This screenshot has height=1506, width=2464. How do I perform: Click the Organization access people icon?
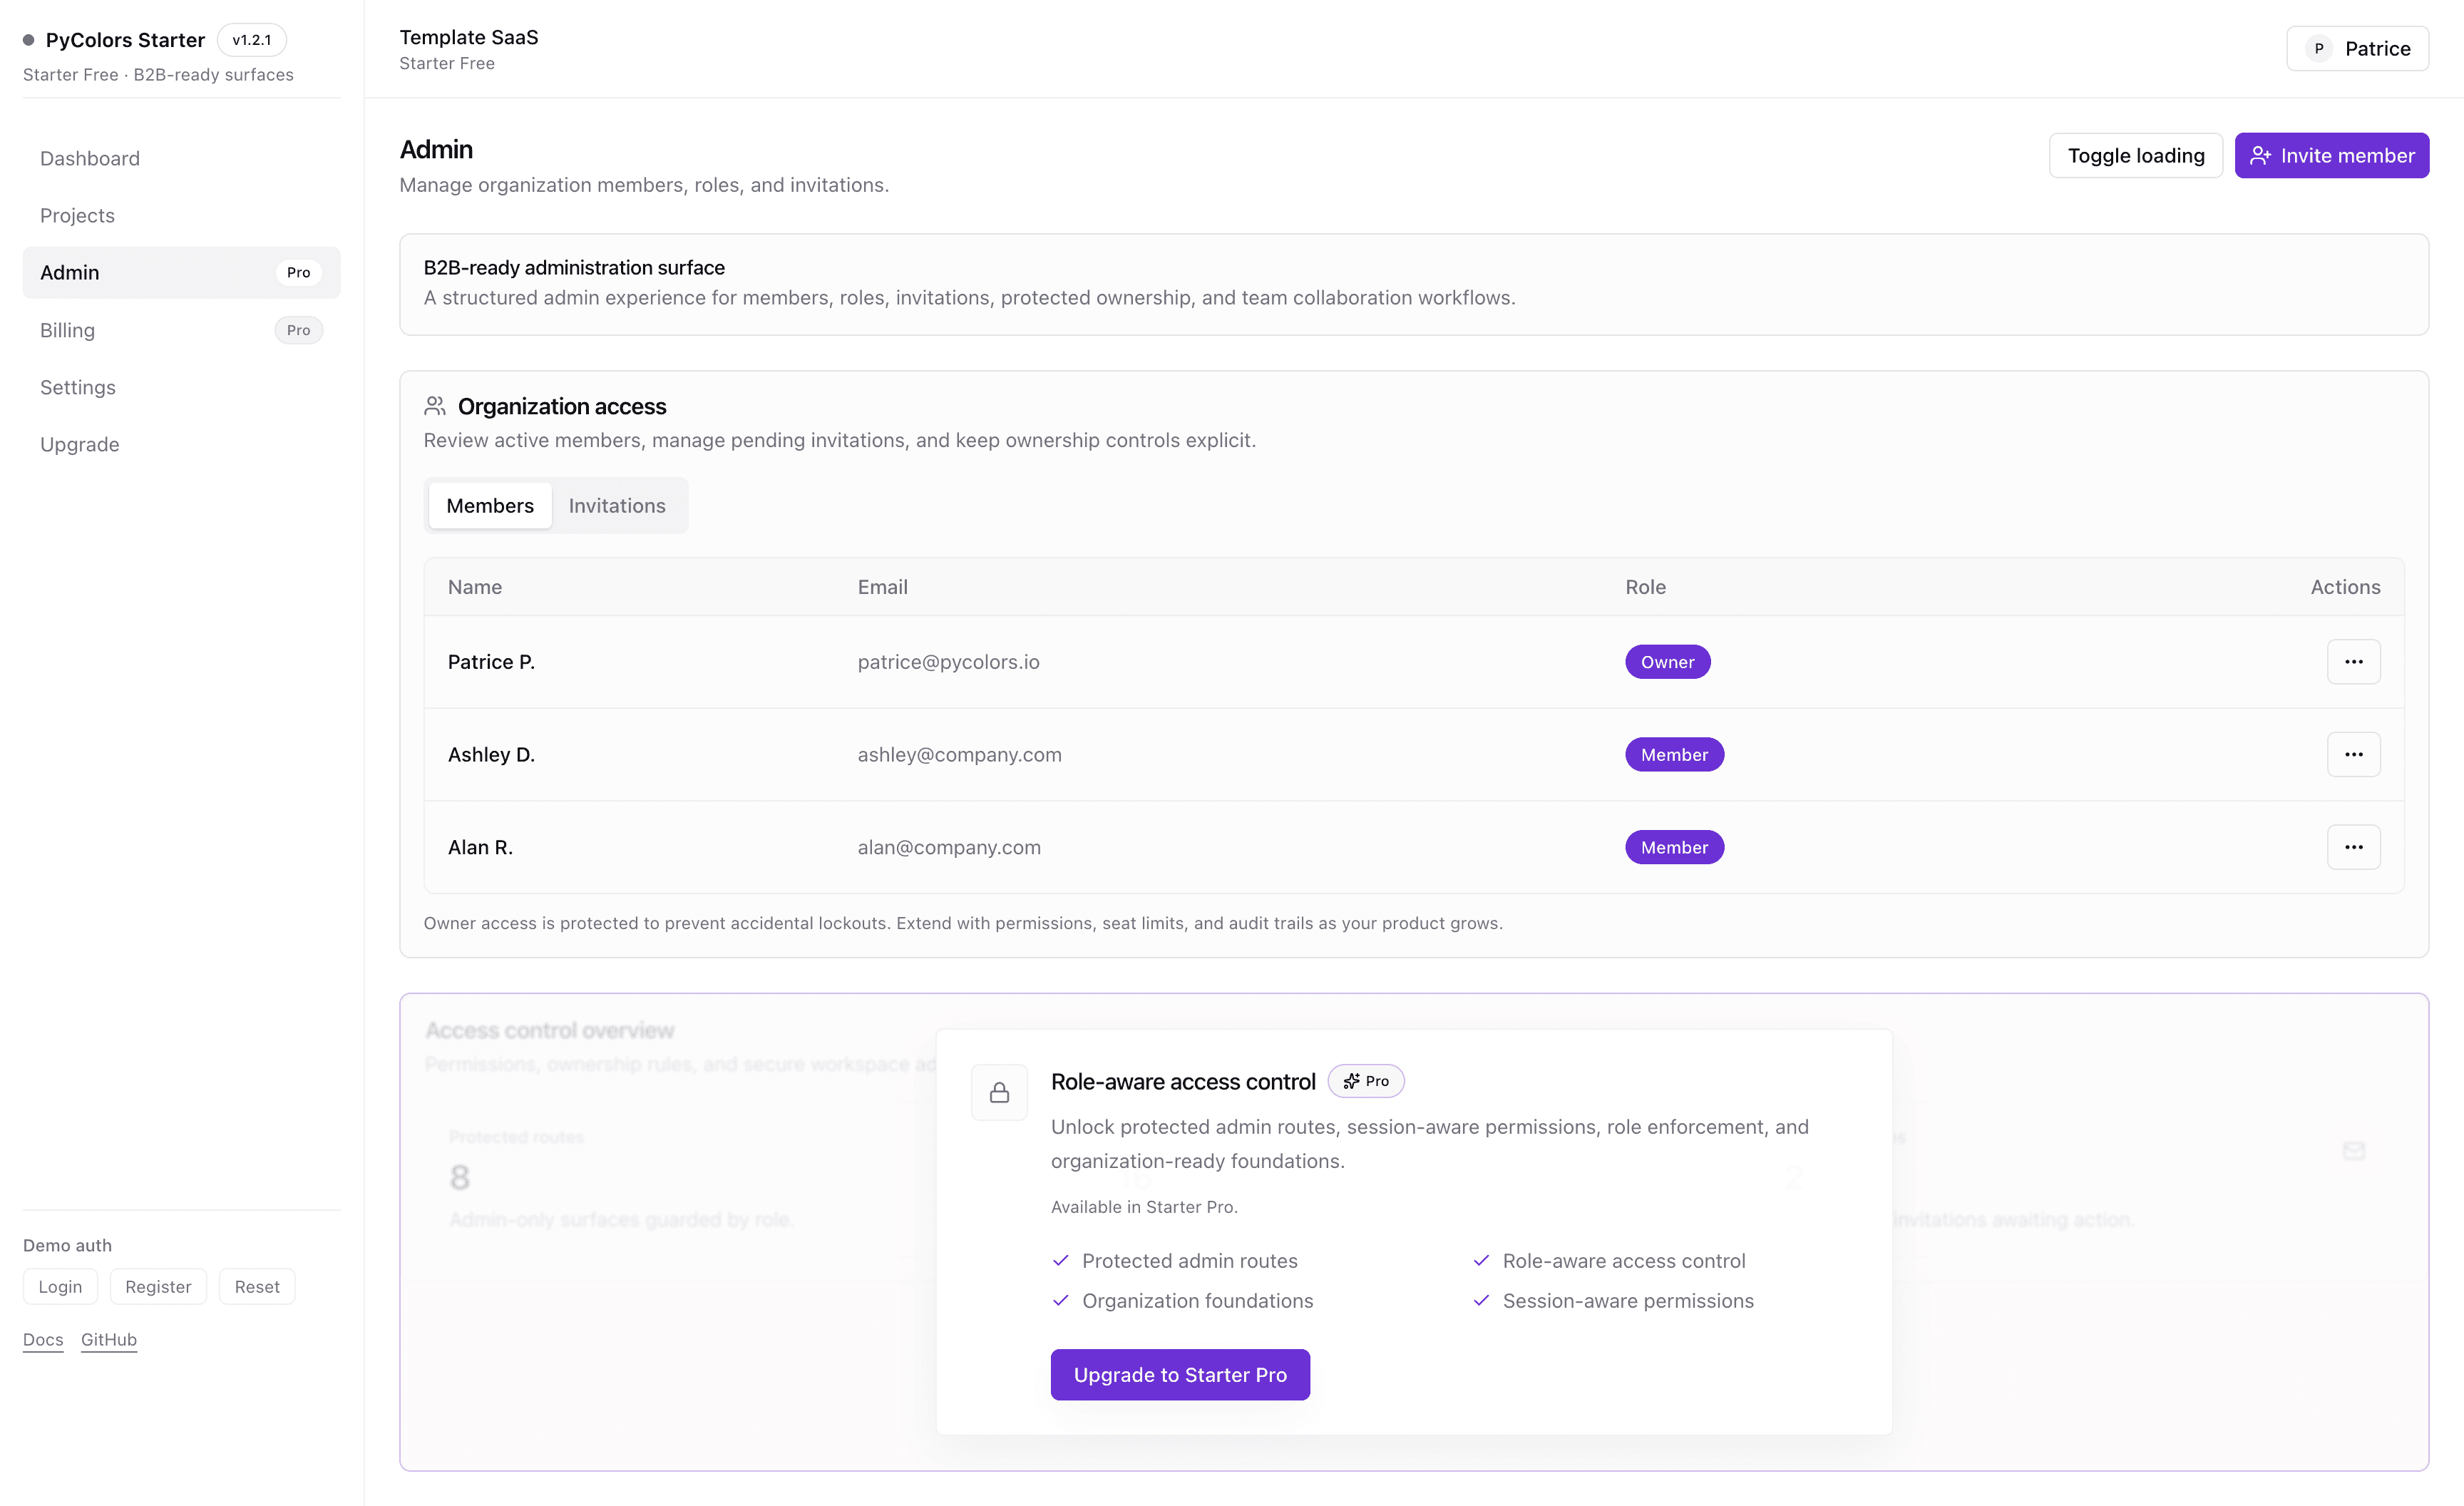(x=435, y=406)
